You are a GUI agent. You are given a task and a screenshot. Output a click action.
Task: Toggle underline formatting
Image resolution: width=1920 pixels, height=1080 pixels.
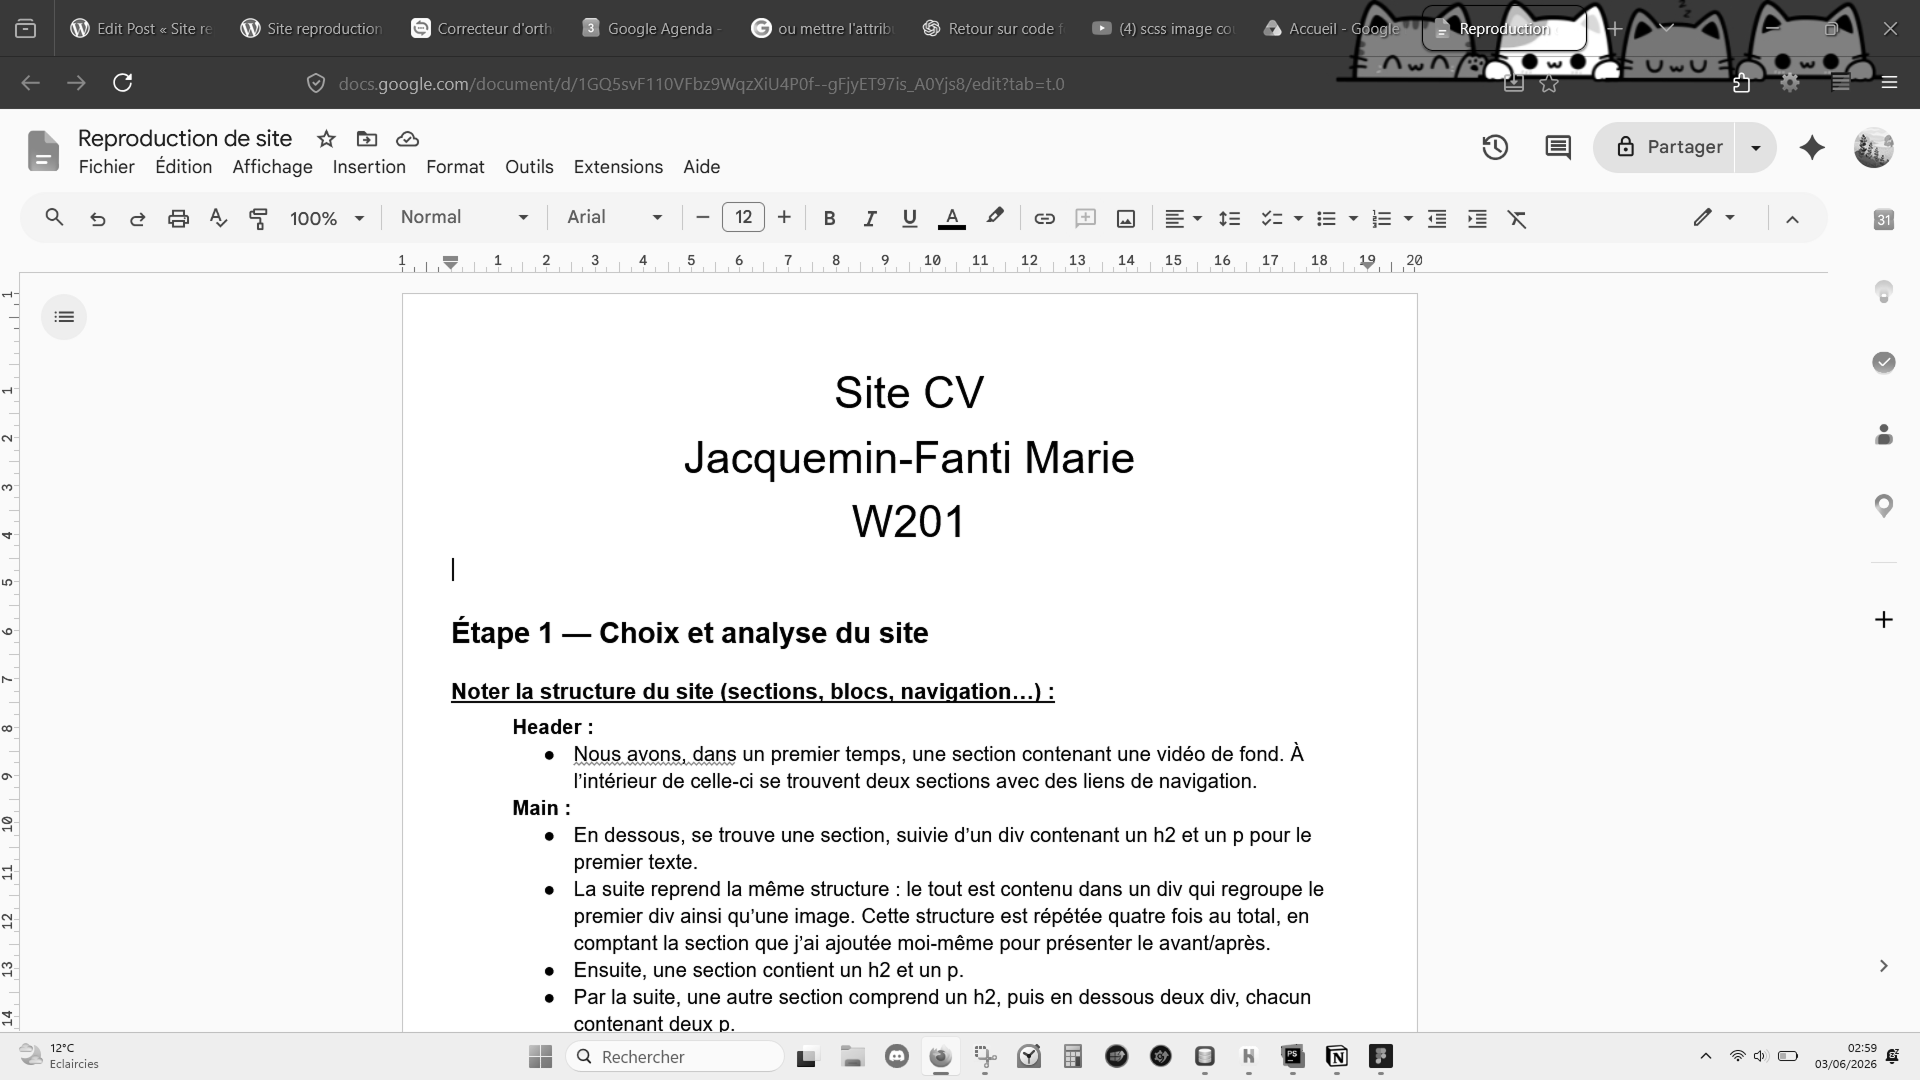pos(909,218)
